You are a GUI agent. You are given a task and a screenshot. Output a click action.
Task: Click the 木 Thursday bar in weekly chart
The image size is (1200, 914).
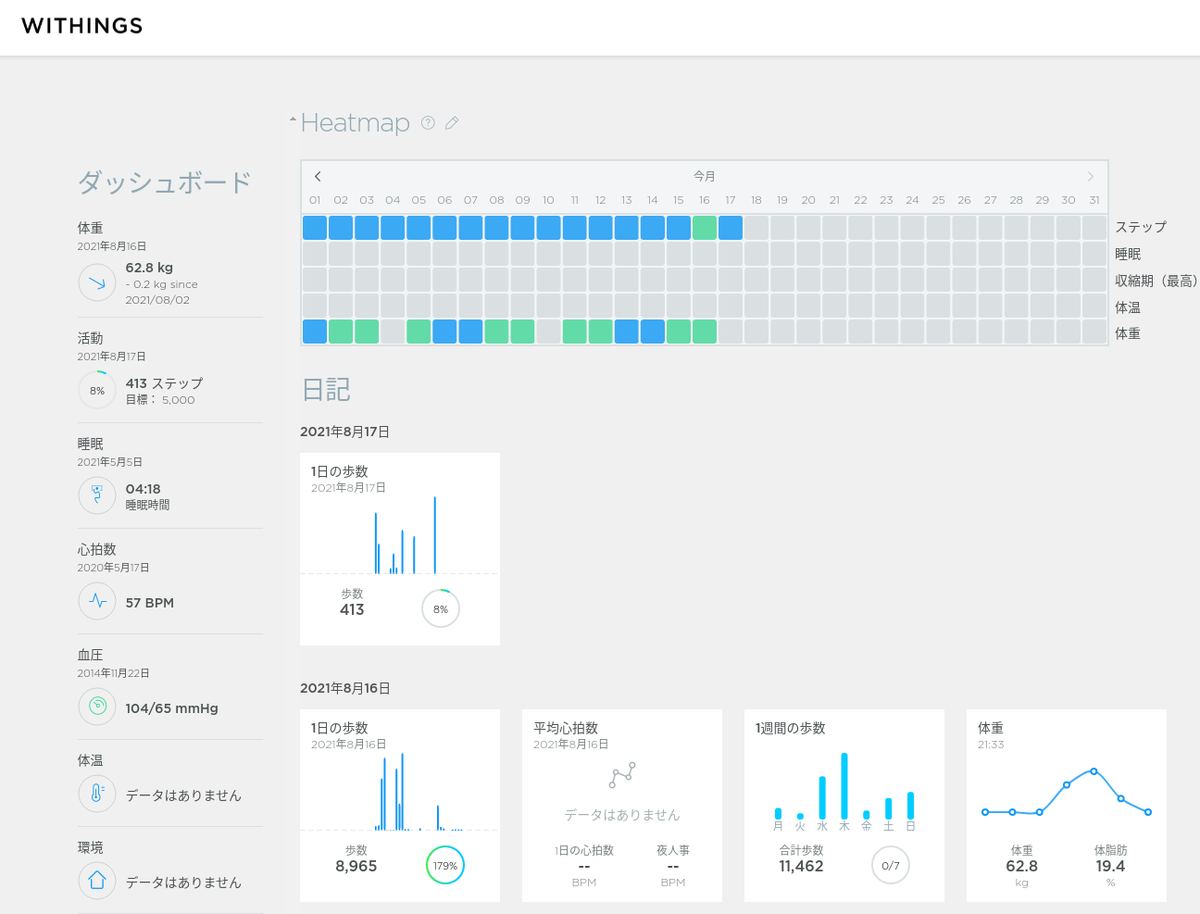tap(844, 786)
